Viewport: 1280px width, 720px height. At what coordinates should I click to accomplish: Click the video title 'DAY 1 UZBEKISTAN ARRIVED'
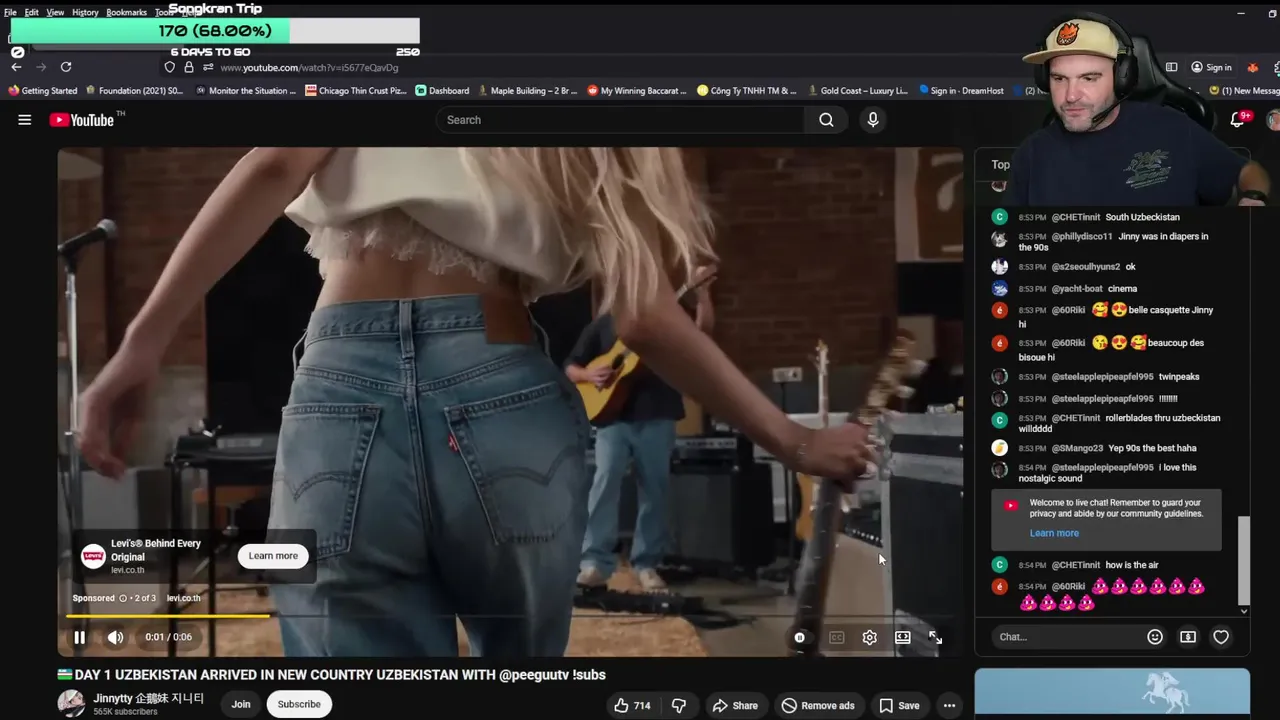pyautogui.click(x=332, y=675)
